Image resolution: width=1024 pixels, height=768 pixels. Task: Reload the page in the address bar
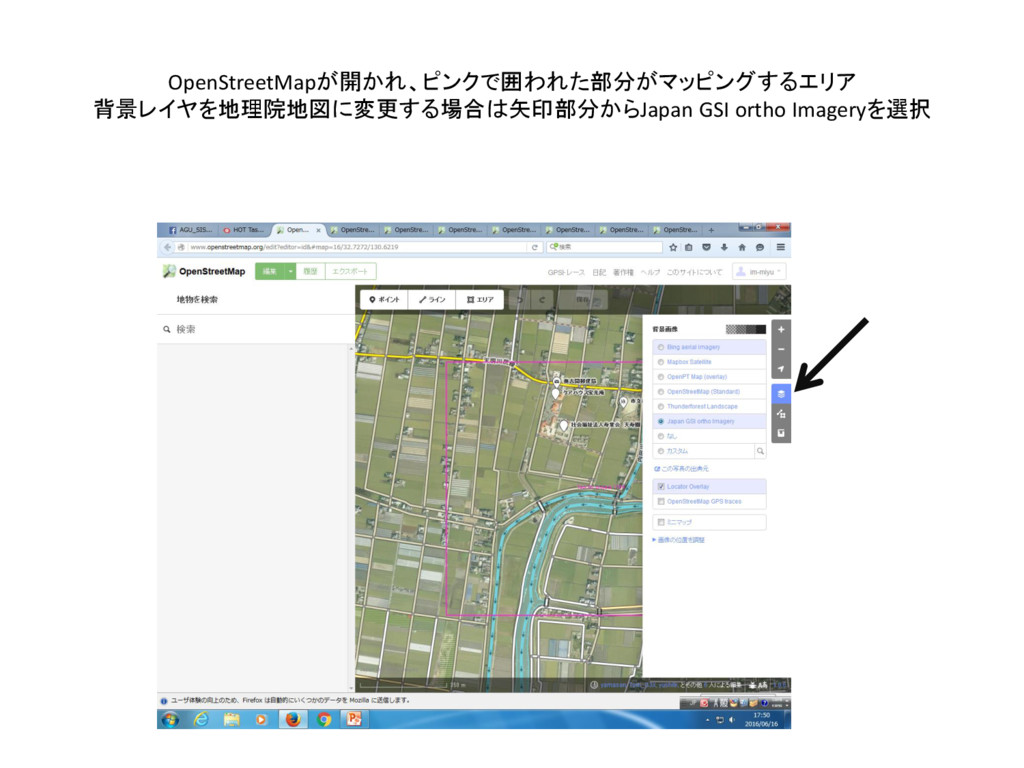pos(534,248)
